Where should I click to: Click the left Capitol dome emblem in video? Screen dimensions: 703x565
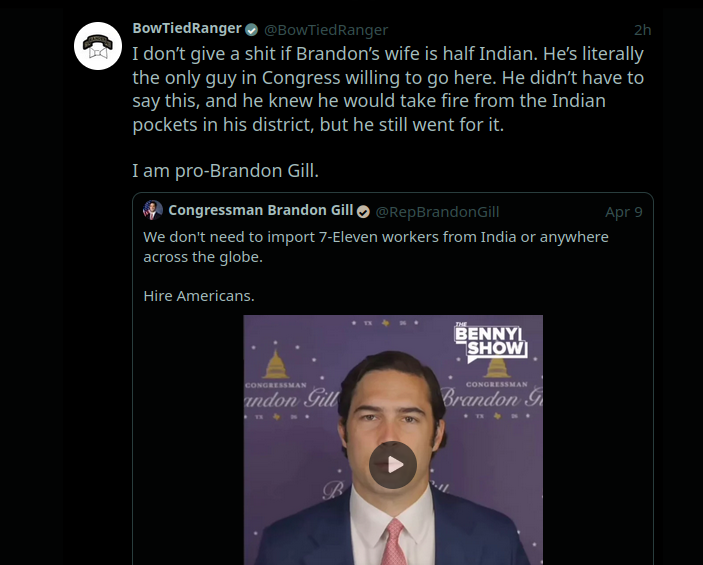point(275,365)
